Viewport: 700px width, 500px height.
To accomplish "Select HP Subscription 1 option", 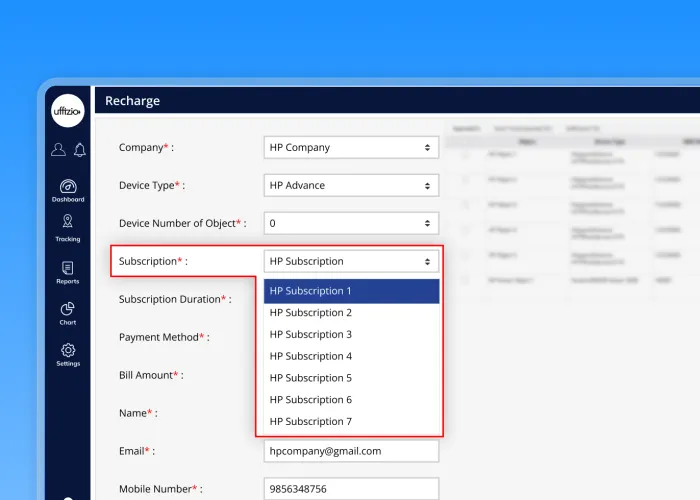I will pos(351,291).
